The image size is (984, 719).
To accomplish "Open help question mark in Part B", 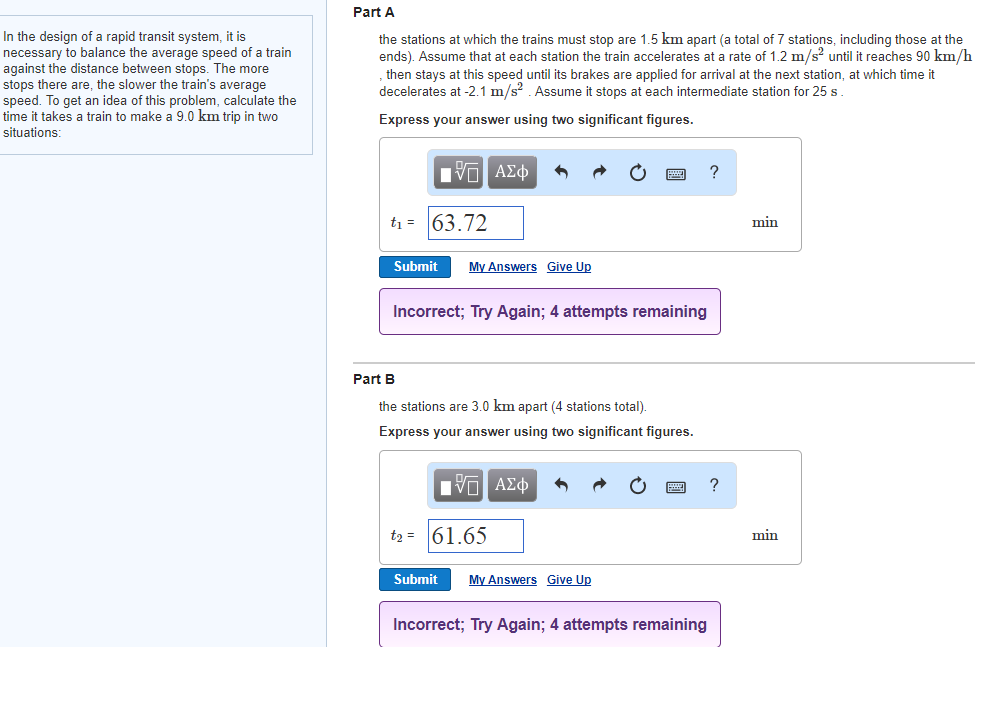I will (713, 485).
